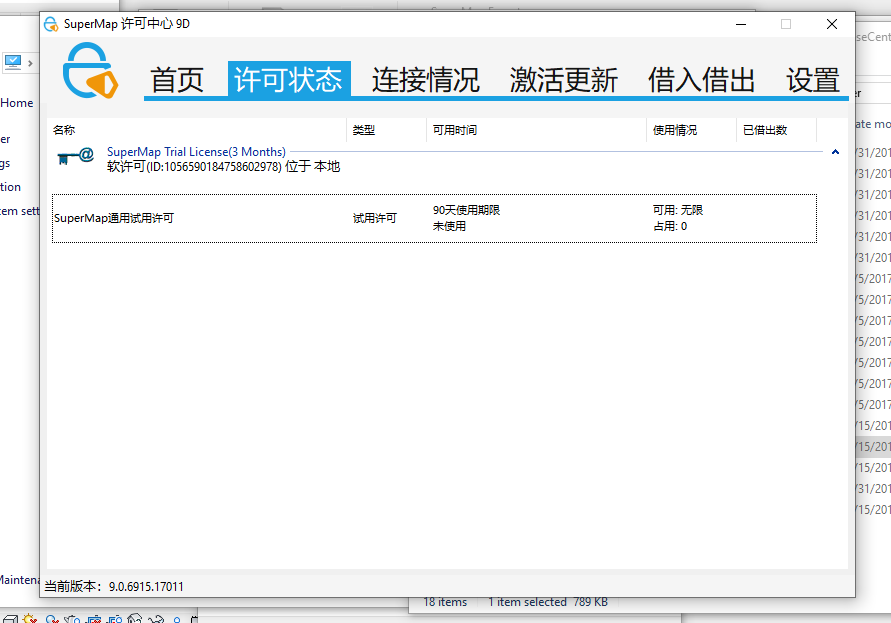Viewport: 891px width, 623px height.
Task: Minimize the SuperMap 许可中心 window
Action: pyautogui.click(x=741, y=24)
